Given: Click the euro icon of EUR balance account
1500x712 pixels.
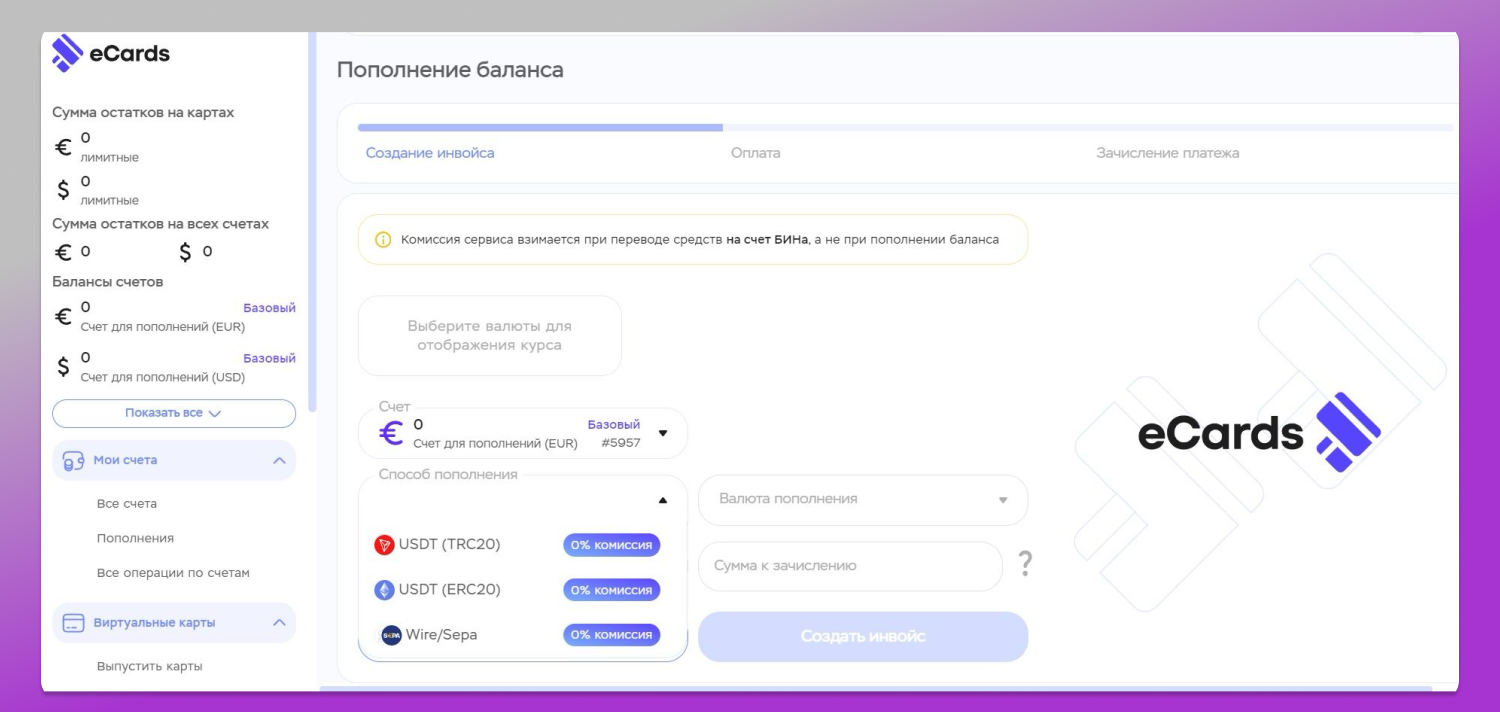Looking at the screenshot, I should click(x=63, y=317).
